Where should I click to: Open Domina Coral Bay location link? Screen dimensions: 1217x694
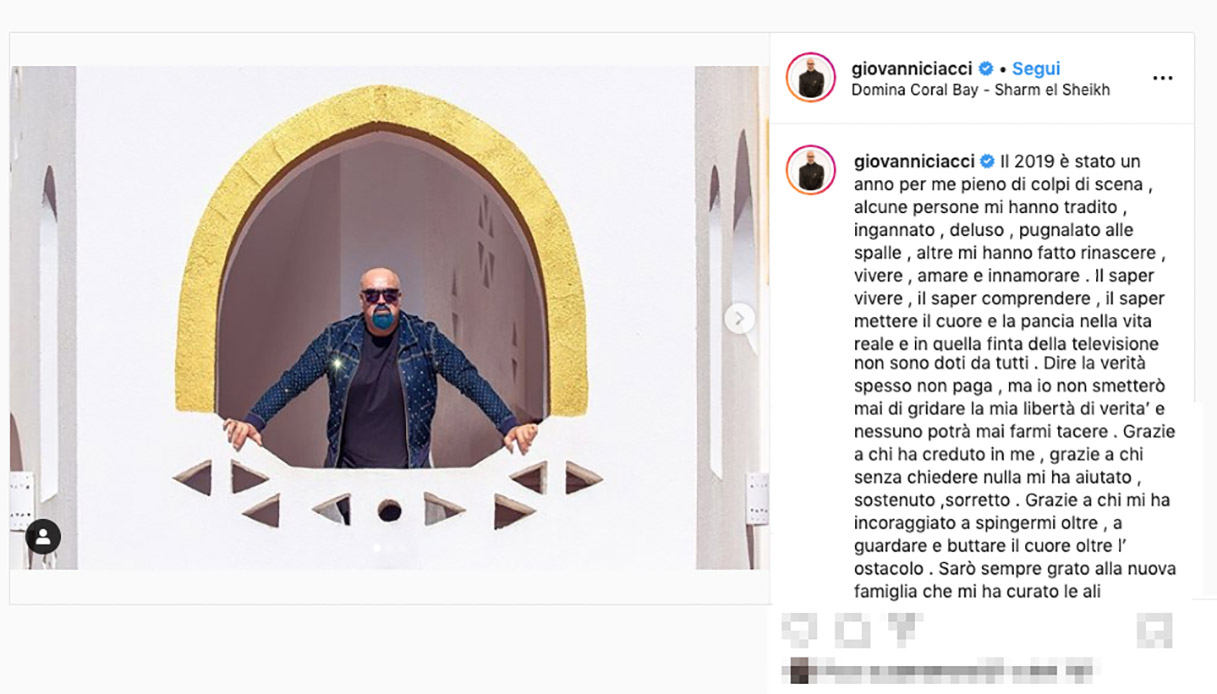(980, 90)
